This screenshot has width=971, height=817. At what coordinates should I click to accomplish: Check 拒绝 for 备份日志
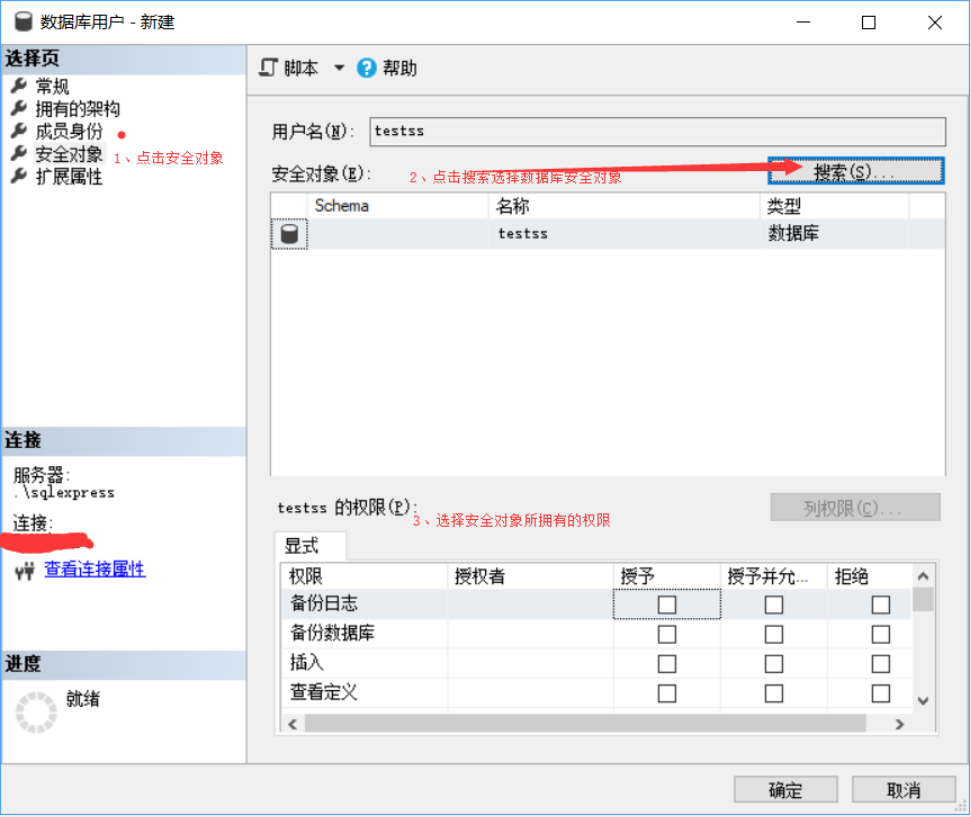coord(881,605)
